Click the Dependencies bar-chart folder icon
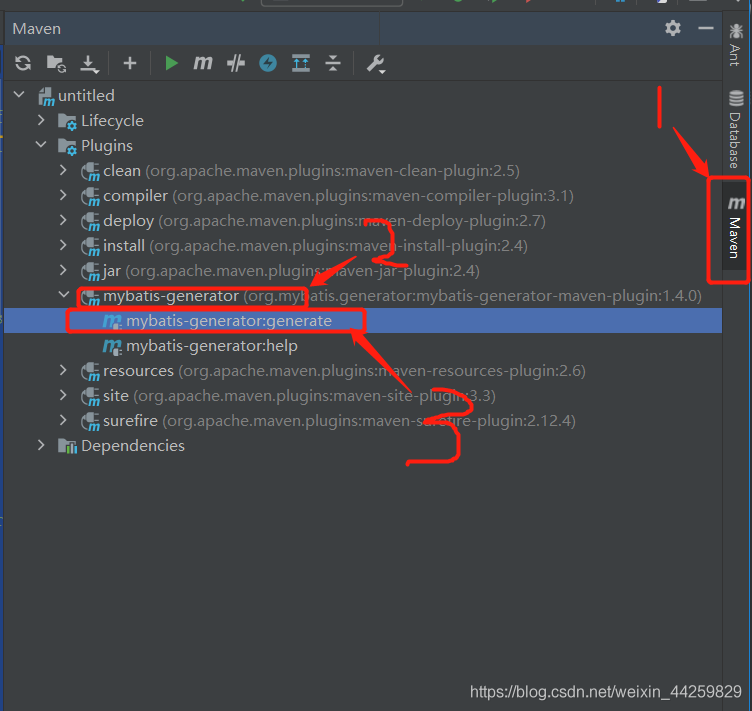Screen dimensions: 752x711 tap(67, 446)
